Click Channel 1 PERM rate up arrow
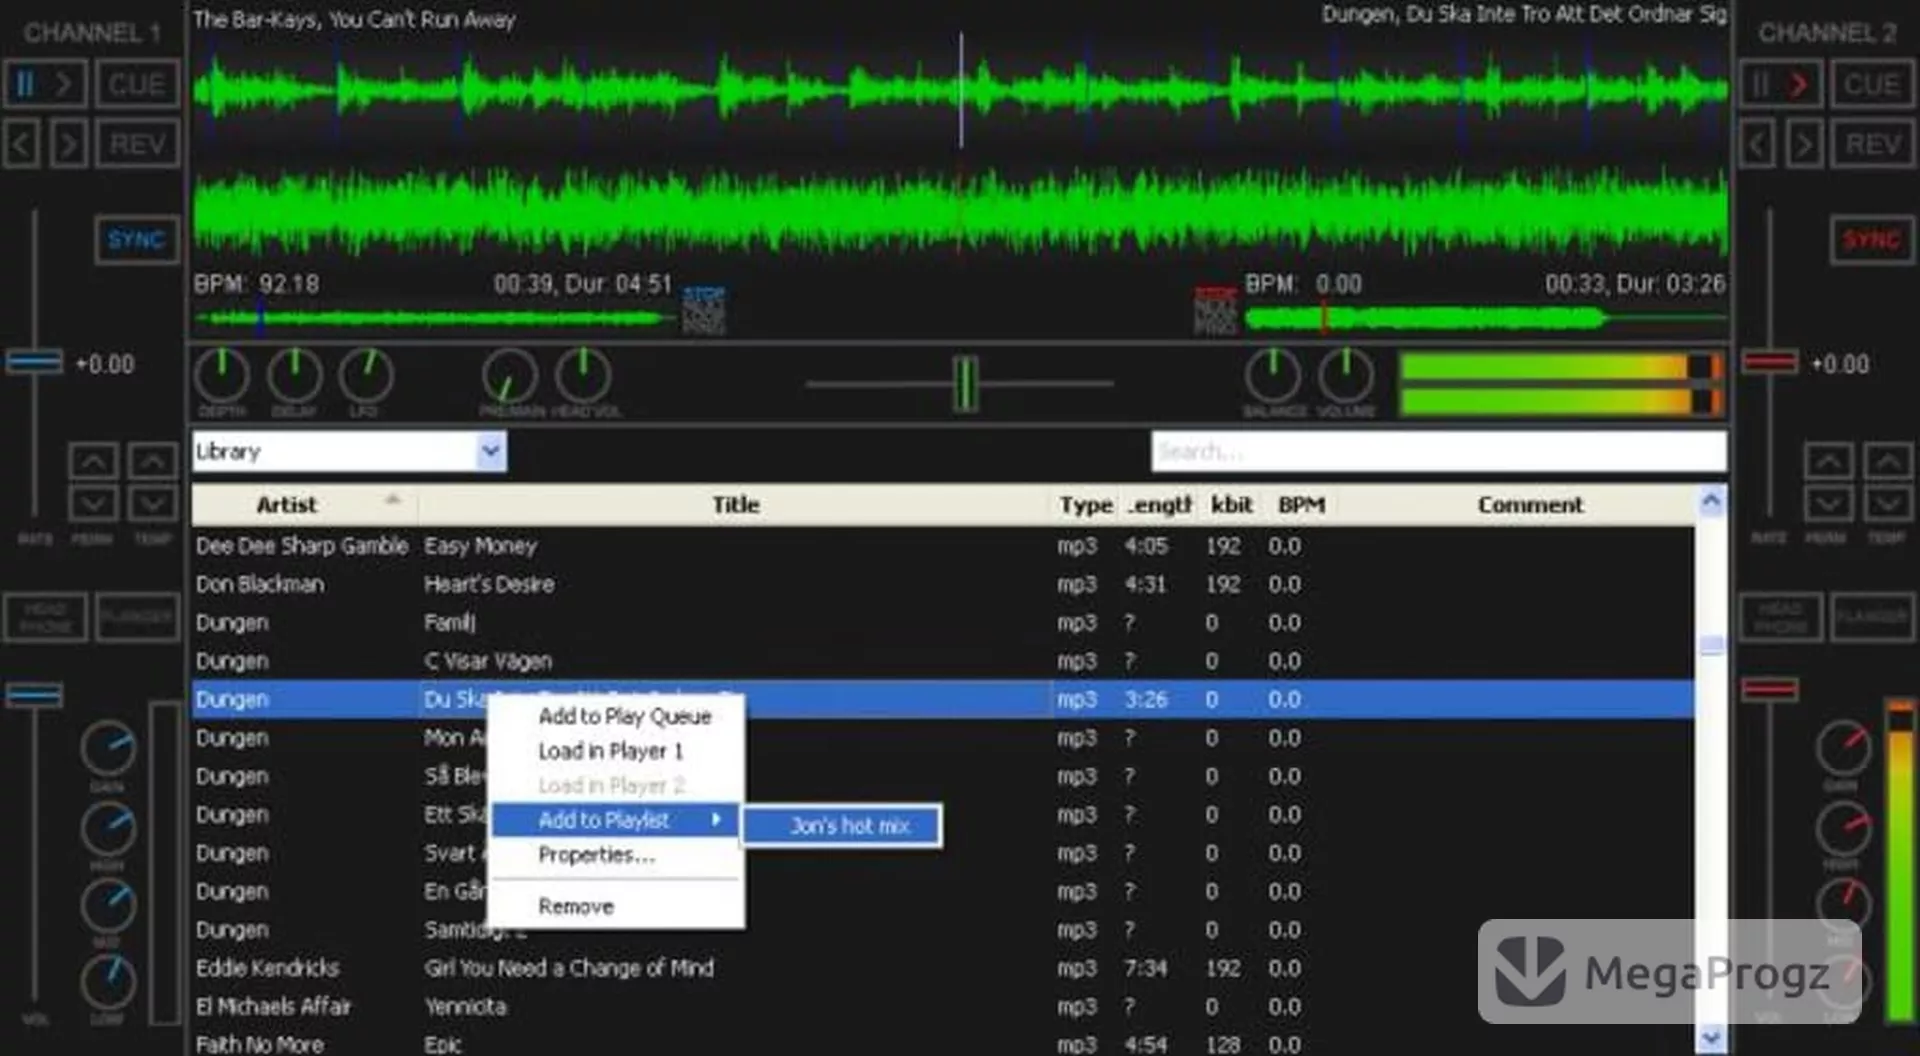1920x1056 pixels. (x=93, y=461)
